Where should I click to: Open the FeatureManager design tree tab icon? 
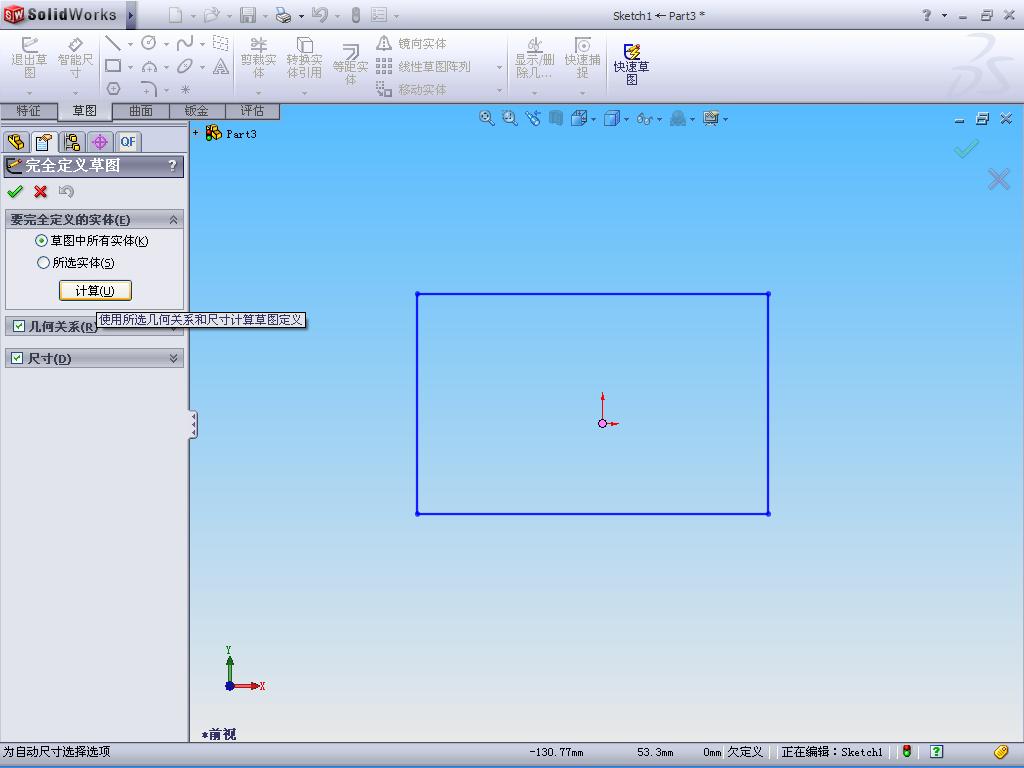point(16,141)
